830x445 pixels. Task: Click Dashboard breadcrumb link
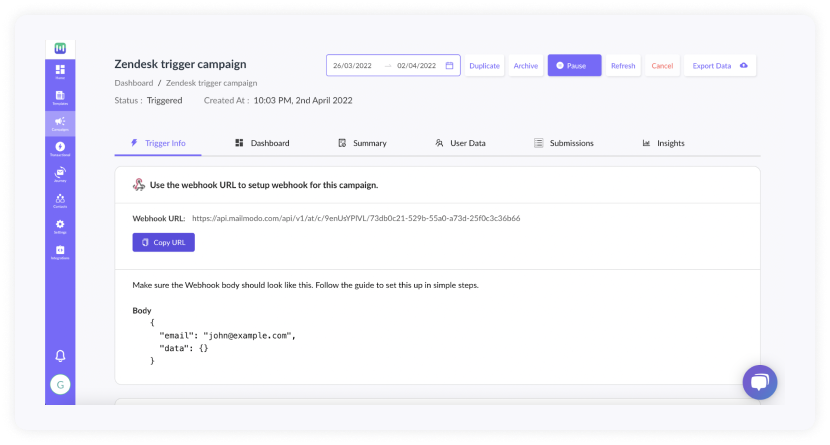(134, 83)
